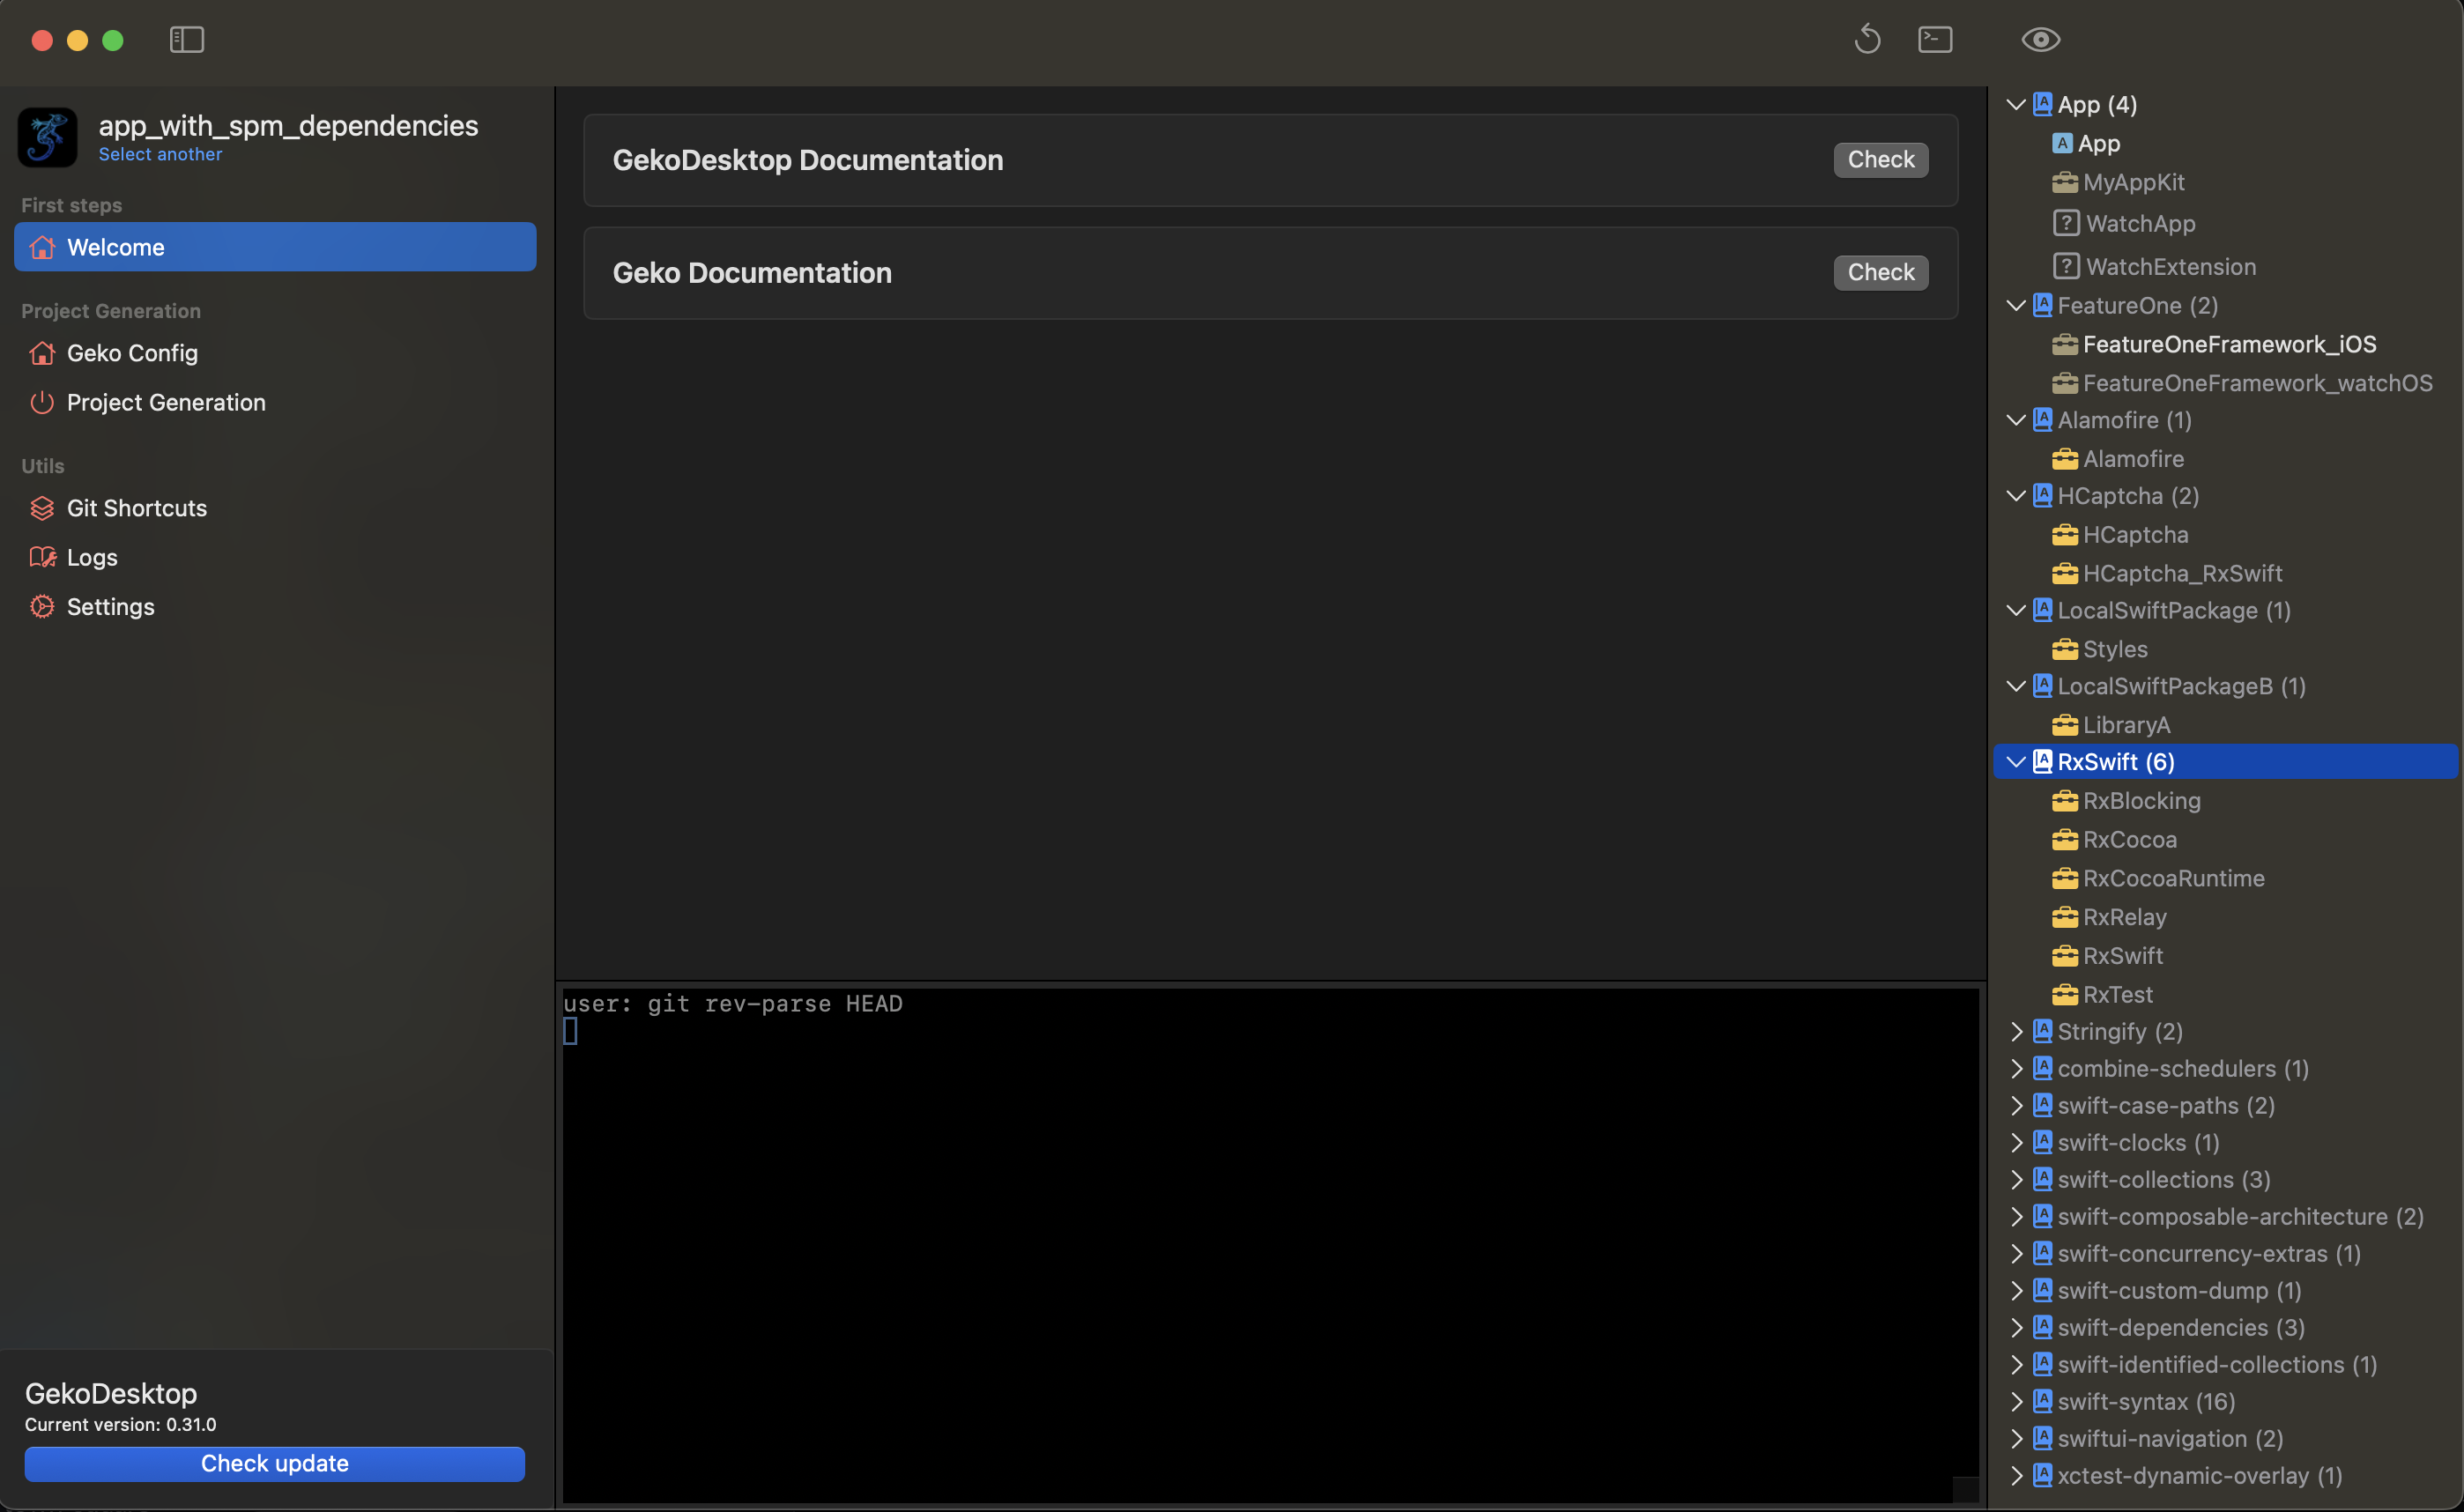Click the Geko app logo icon
This screenshot has height=1512, width=2464.
pyautogui.click(x=47, y=137)
